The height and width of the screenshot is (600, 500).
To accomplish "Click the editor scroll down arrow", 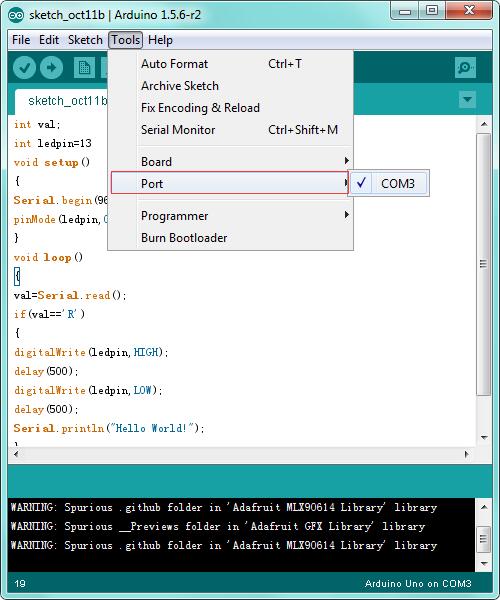I will (x=484, y=437).
